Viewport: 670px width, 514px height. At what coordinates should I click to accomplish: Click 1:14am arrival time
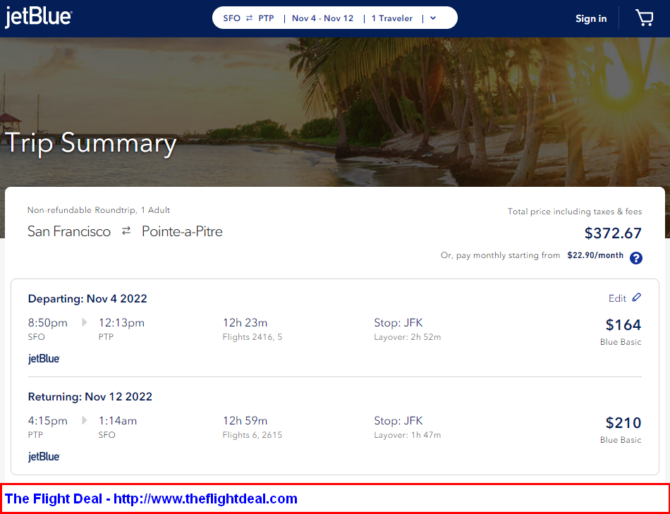(x=118, y=421)
